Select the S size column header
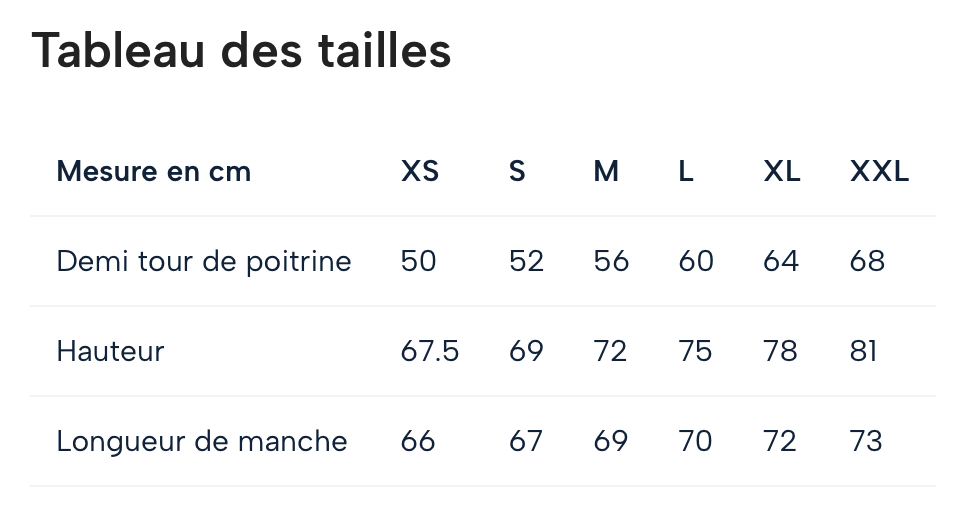The image size is (959, 520). click(517, 172)
